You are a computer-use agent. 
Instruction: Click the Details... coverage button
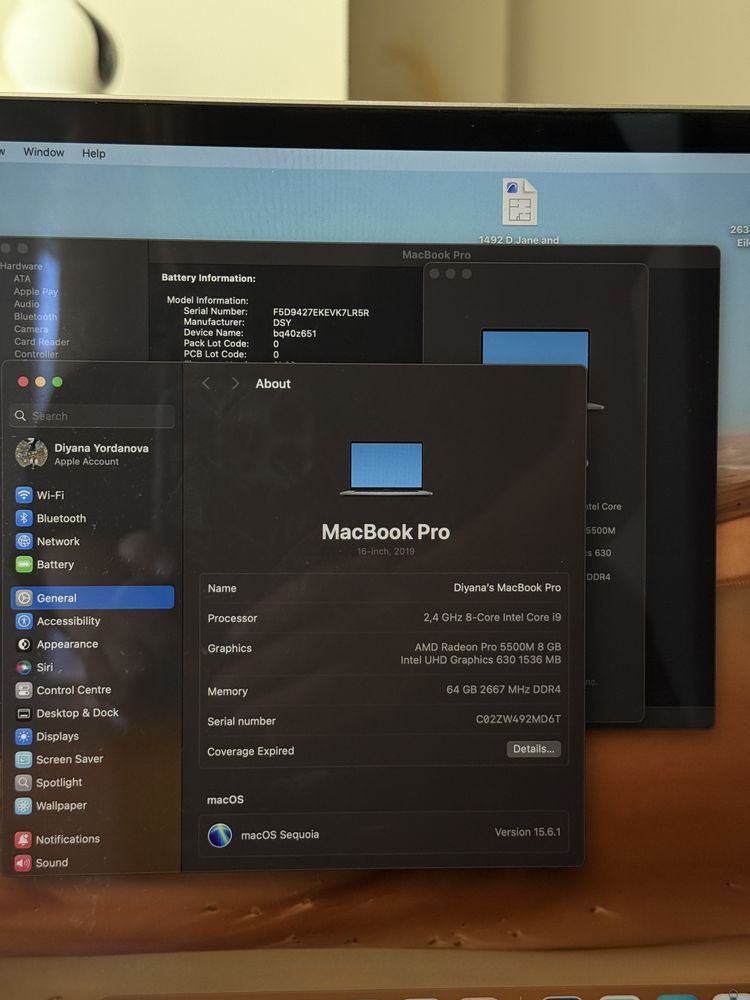(x=534, y=749)
